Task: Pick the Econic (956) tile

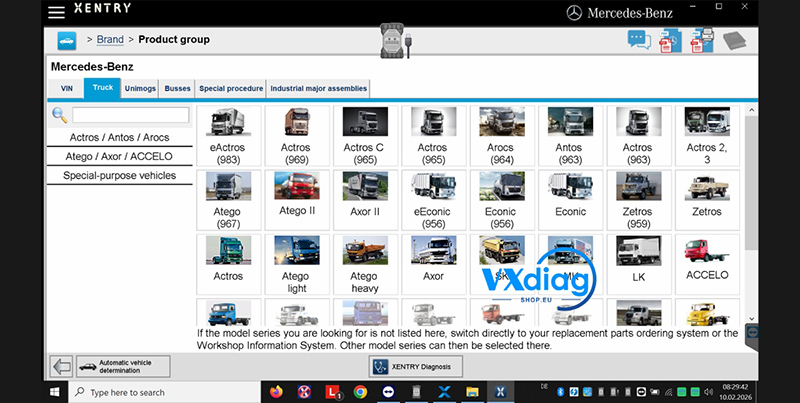Action: 502,200
